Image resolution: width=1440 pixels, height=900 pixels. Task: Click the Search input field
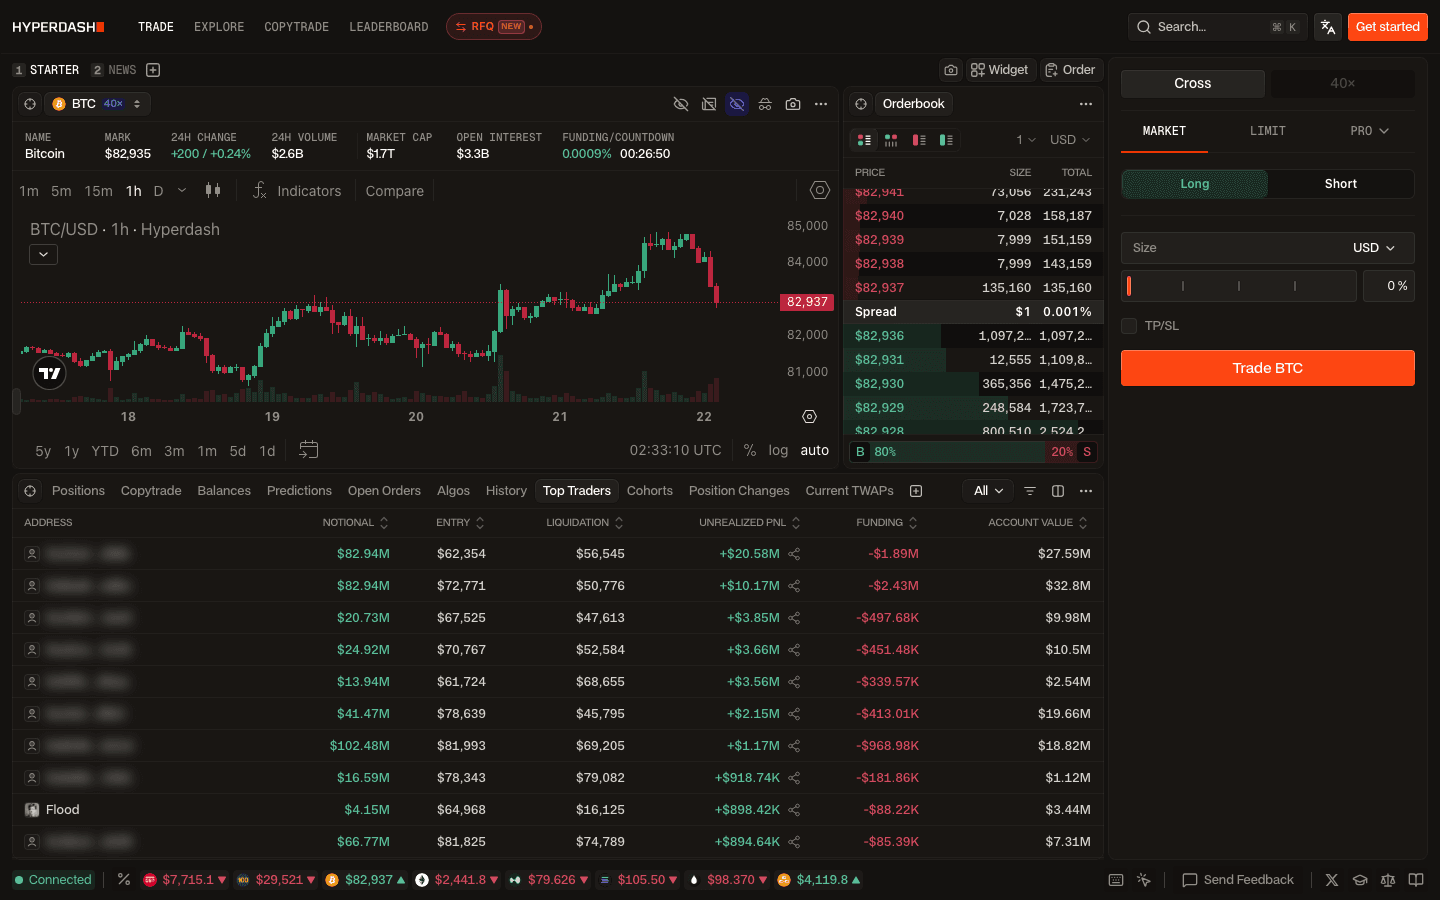click(x=1218, y=27)
